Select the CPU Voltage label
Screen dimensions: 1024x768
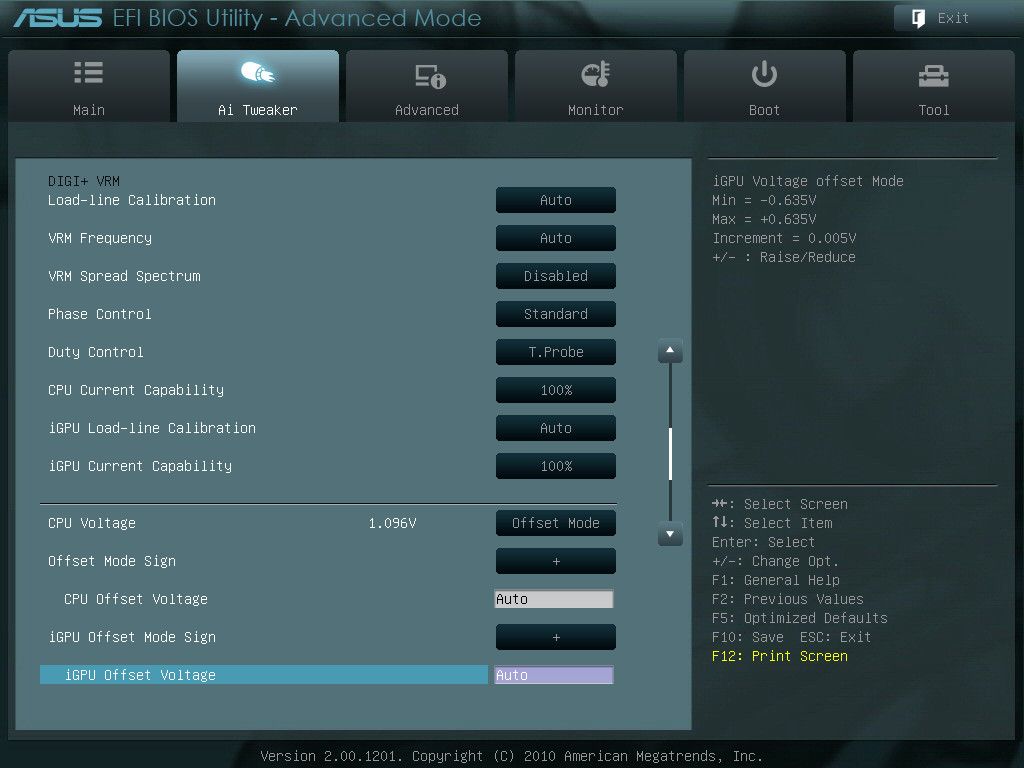(x=92, y=523)
